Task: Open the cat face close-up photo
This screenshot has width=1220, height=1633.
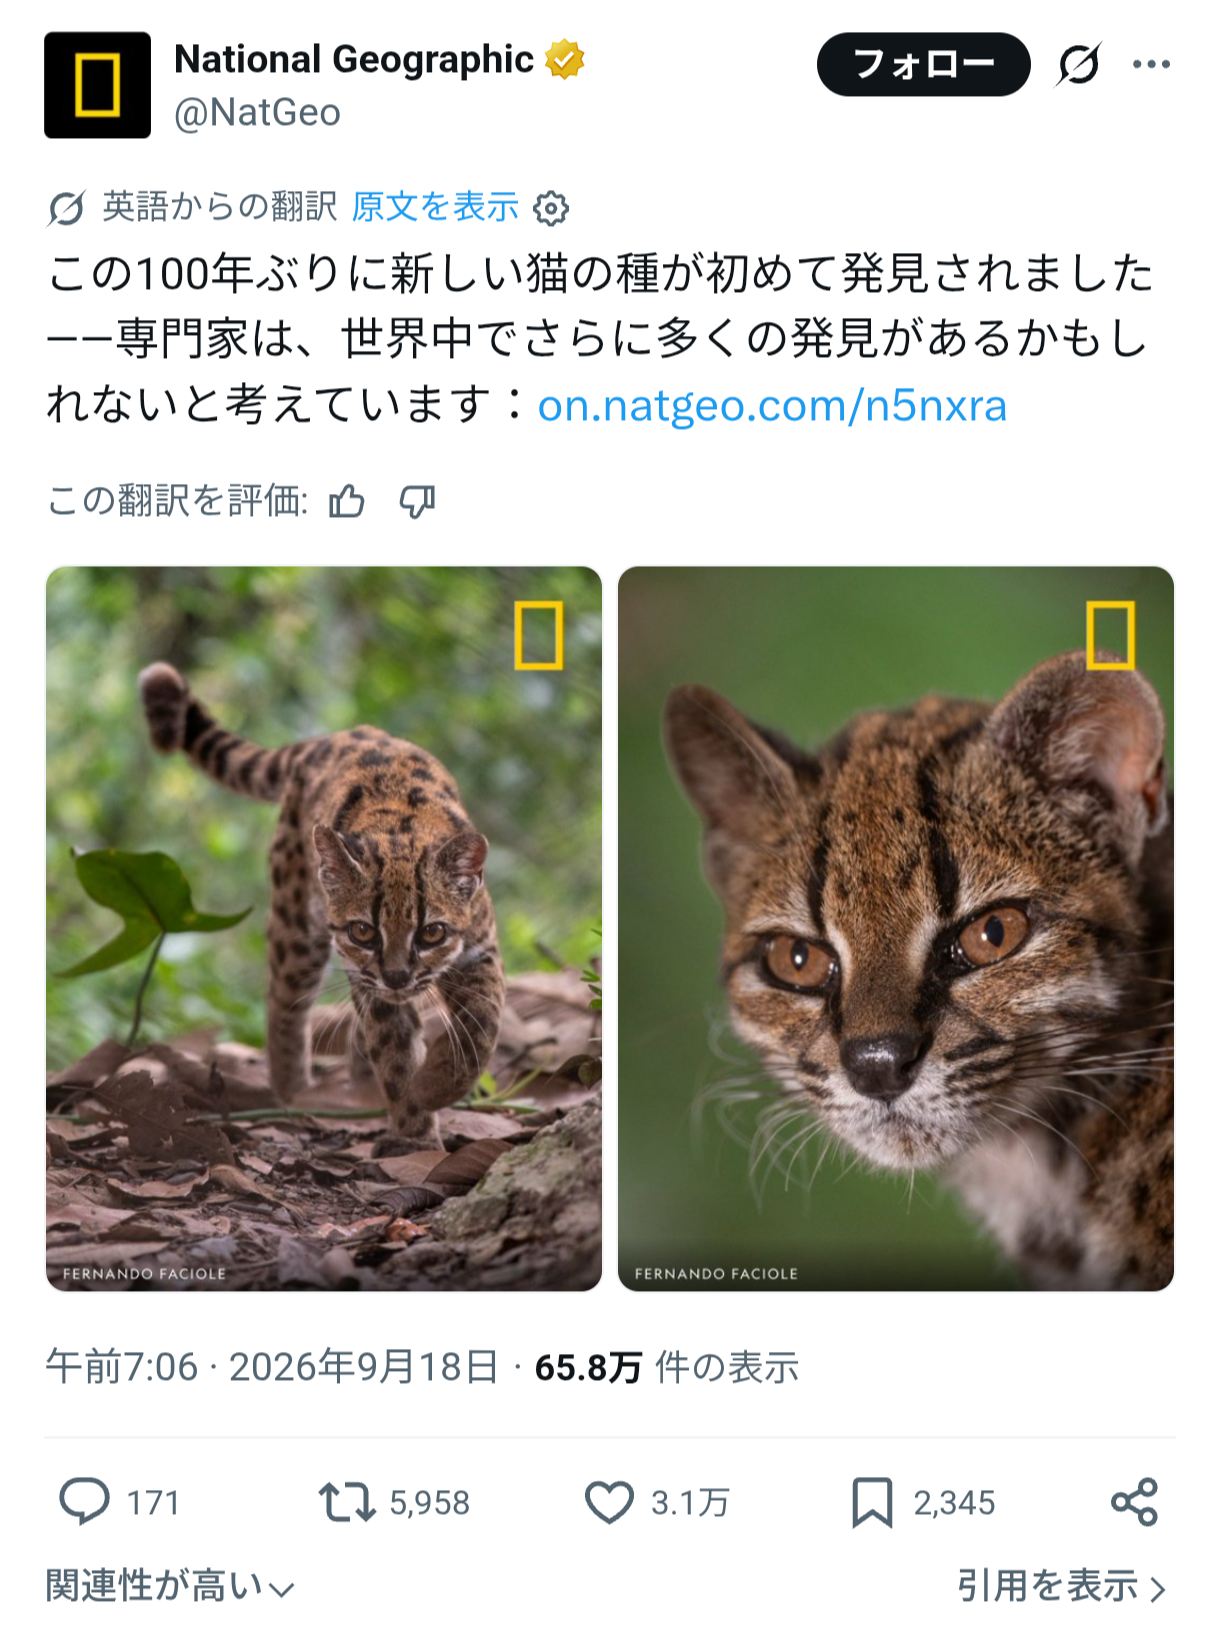Action: [895, 928]
